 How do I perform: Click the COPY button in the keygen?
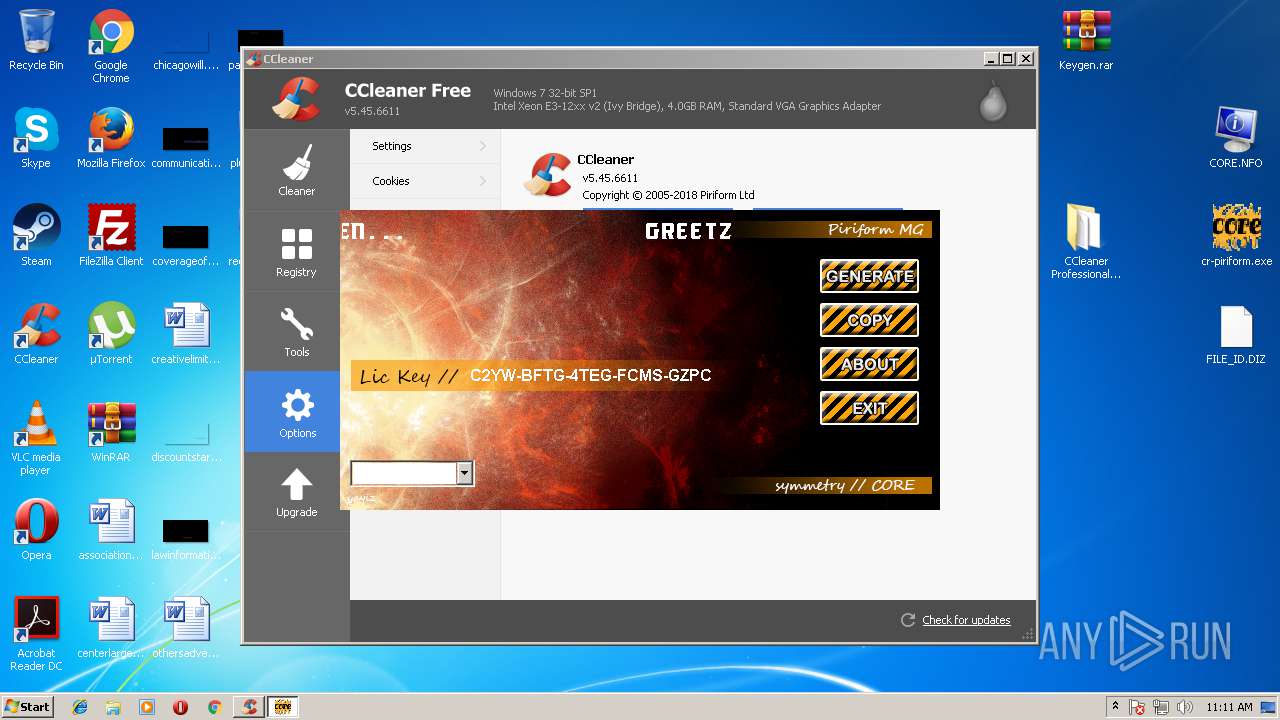pyautogui.click(x=869, y=320)
